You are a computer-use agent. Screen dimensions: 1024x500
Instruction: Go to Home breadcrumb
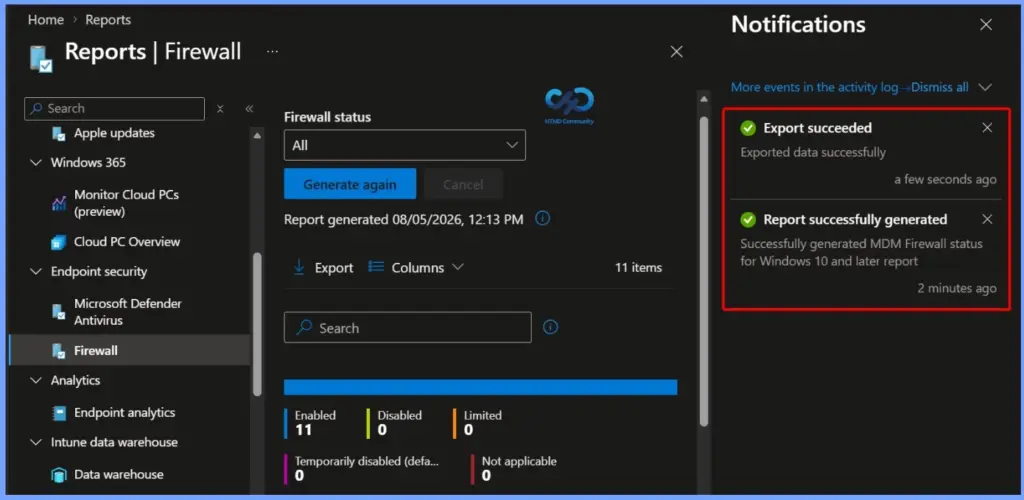click(x=46, y=20)
